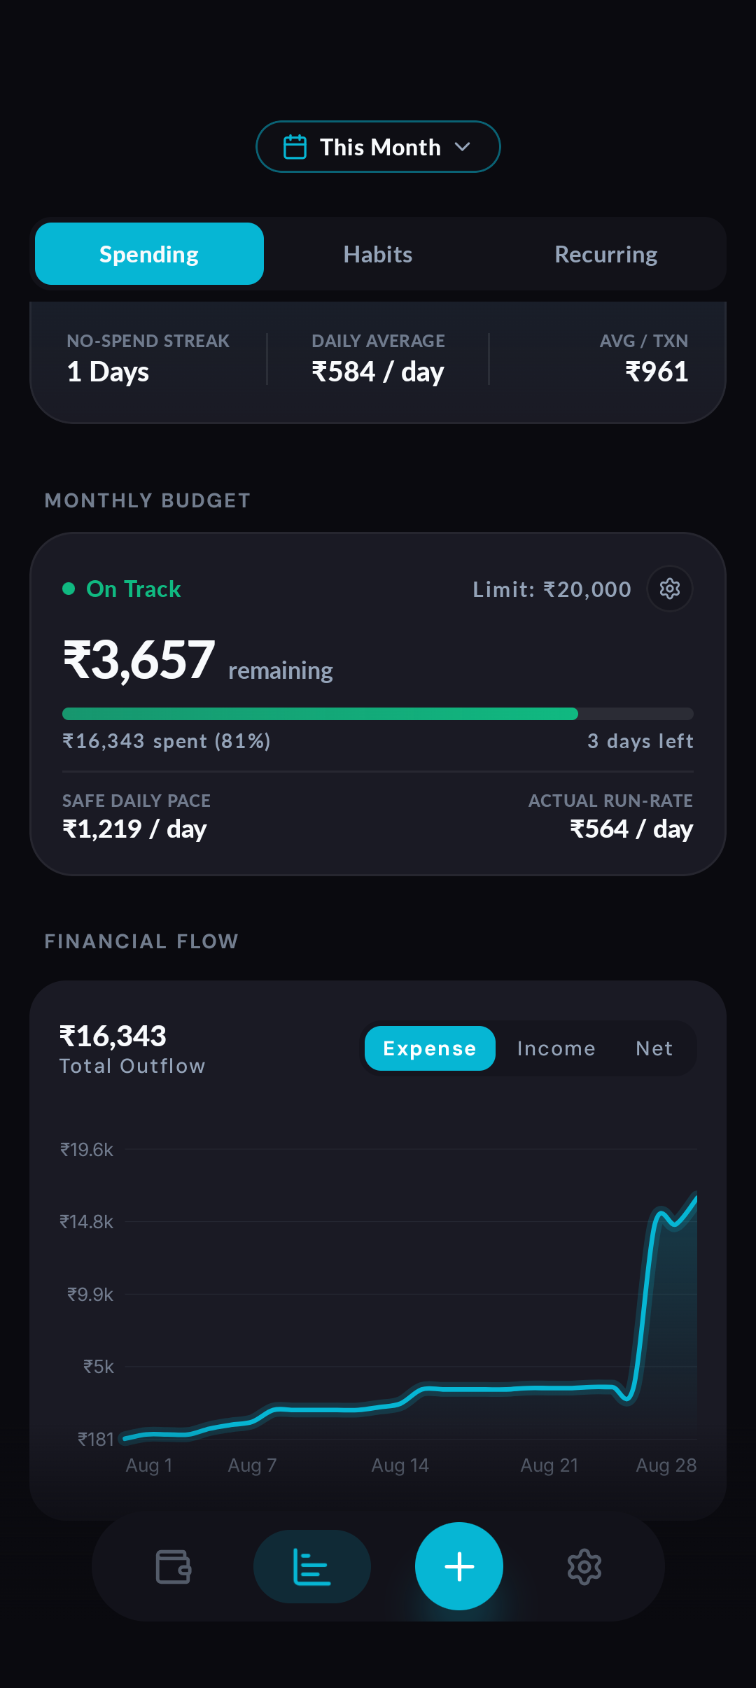
Task: Open the This Month period dropdown
Action: [378, 147]
